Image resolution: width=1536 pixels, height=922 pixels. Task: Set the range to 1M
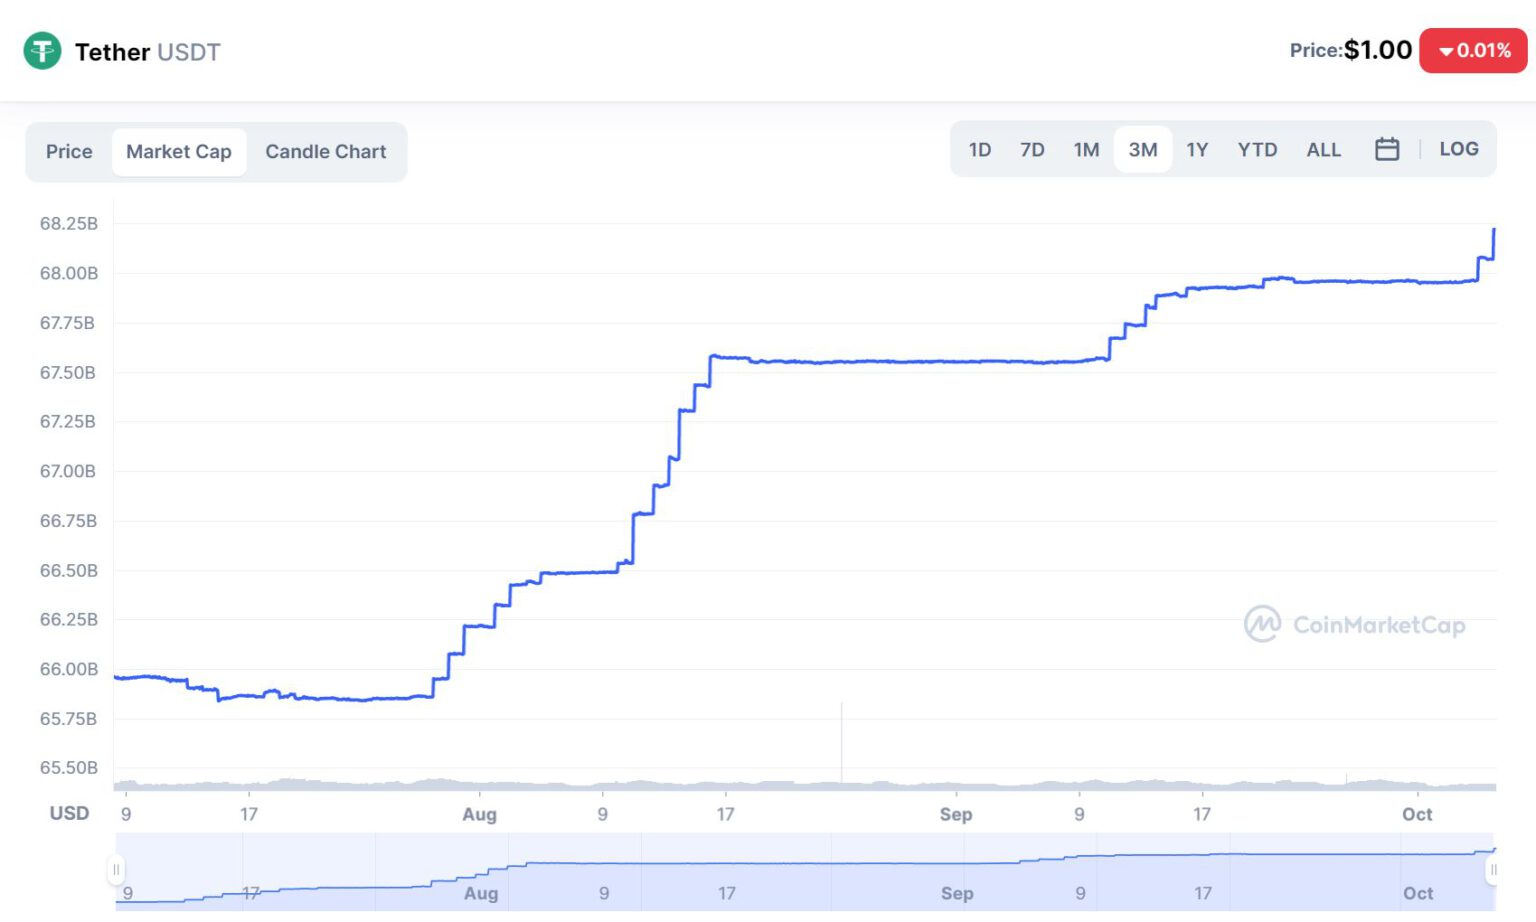pyautogui.click(x=1086, y=150)
